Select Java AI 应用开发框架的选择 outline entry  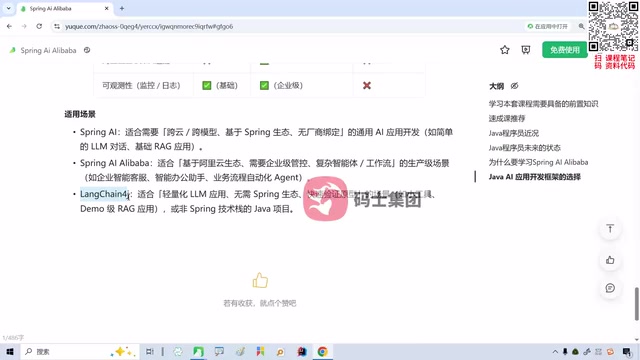click(534, 177)
